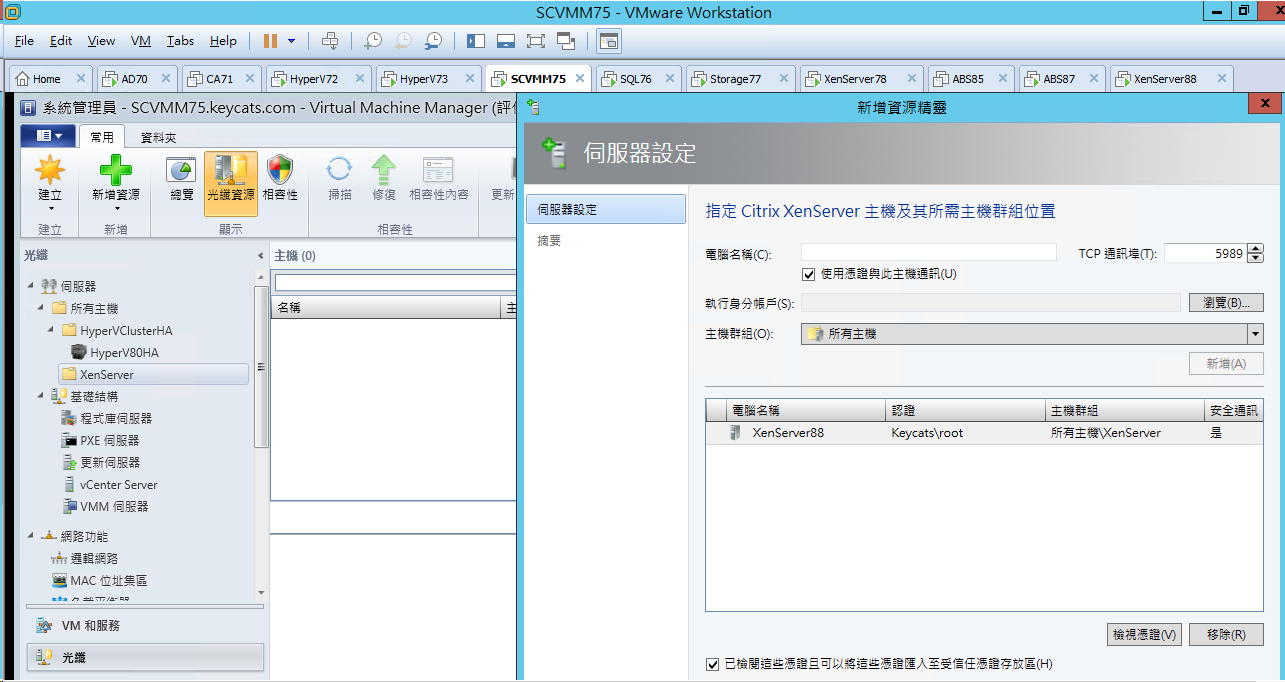Click the send Ctrl+Alt+Del toolbar icon
The height and width of the screenshot is (682, 1285).
point(330,41)
